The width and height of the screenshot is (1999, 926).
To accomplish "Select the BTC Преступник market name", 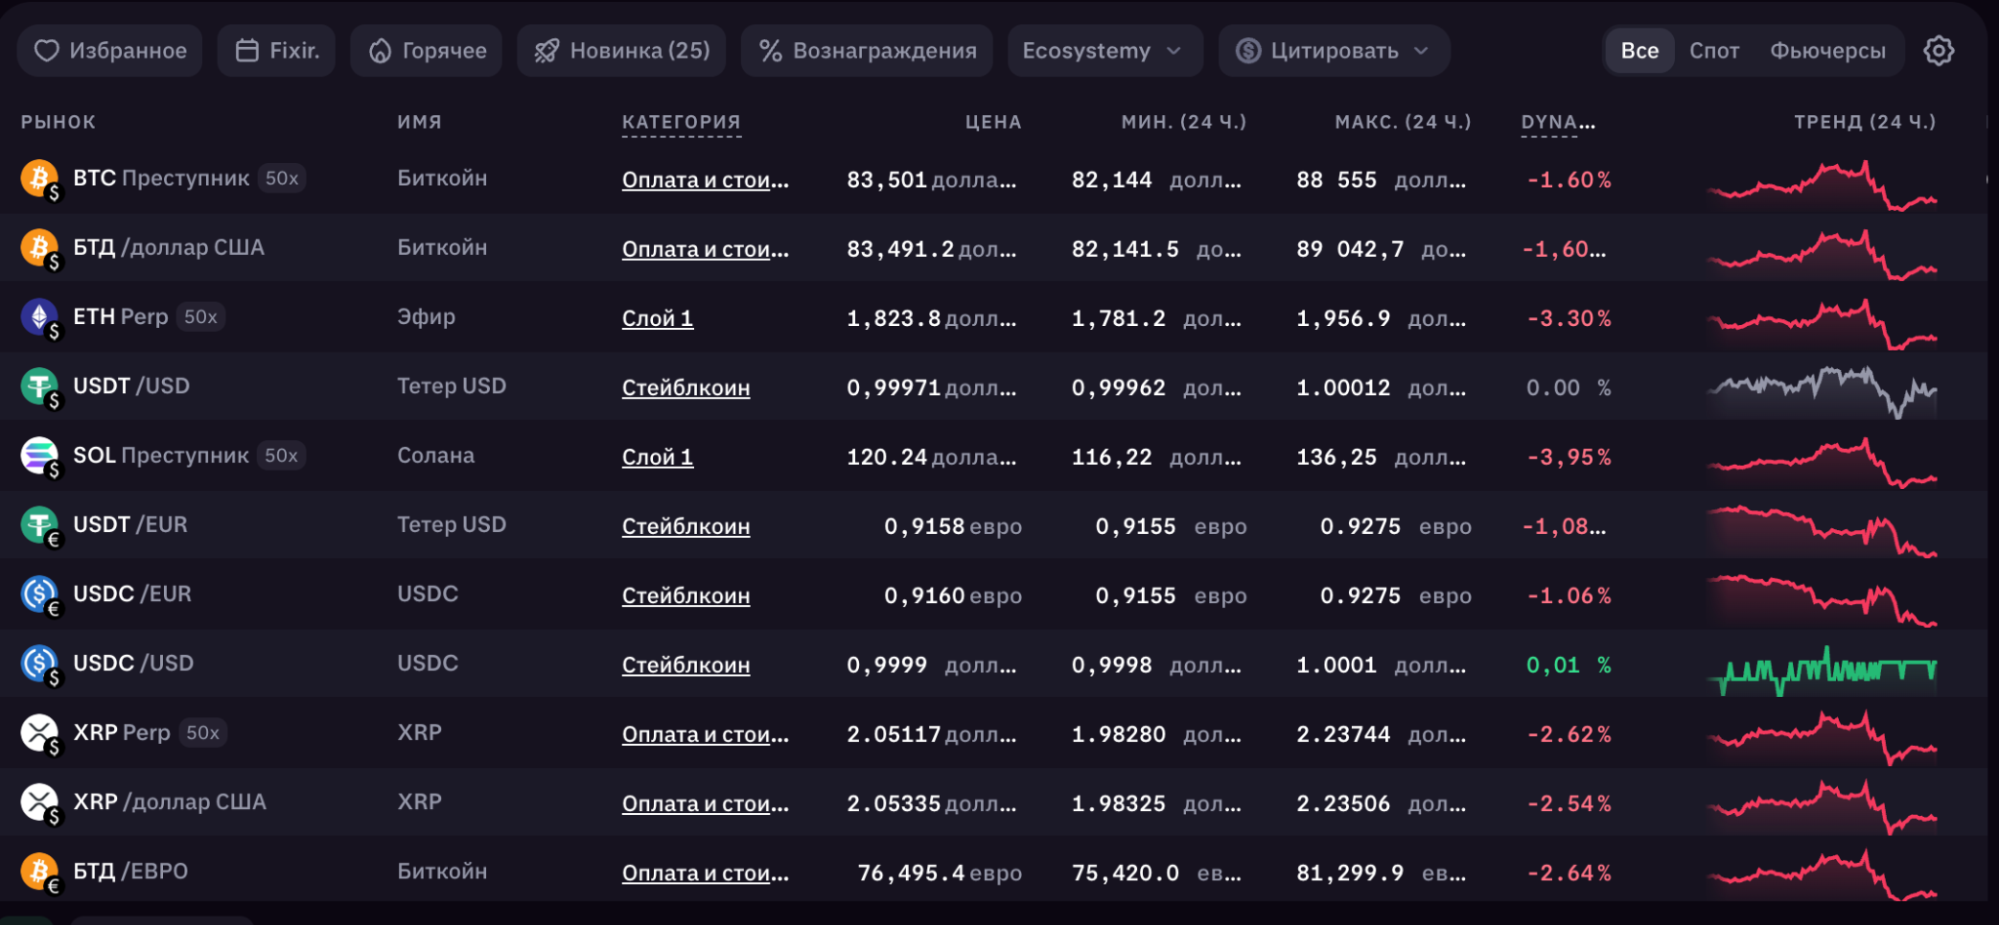I will click(x=161, y=178).
